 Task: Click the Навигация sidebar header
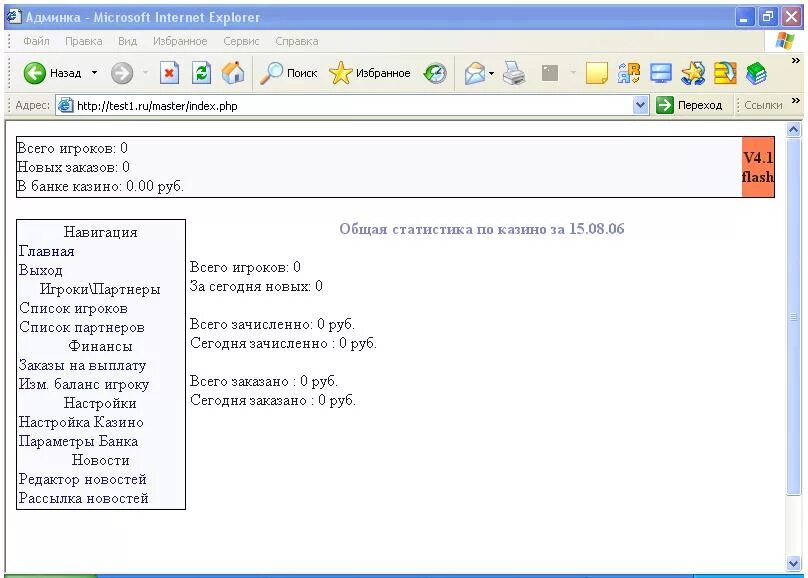coord(100,232)
